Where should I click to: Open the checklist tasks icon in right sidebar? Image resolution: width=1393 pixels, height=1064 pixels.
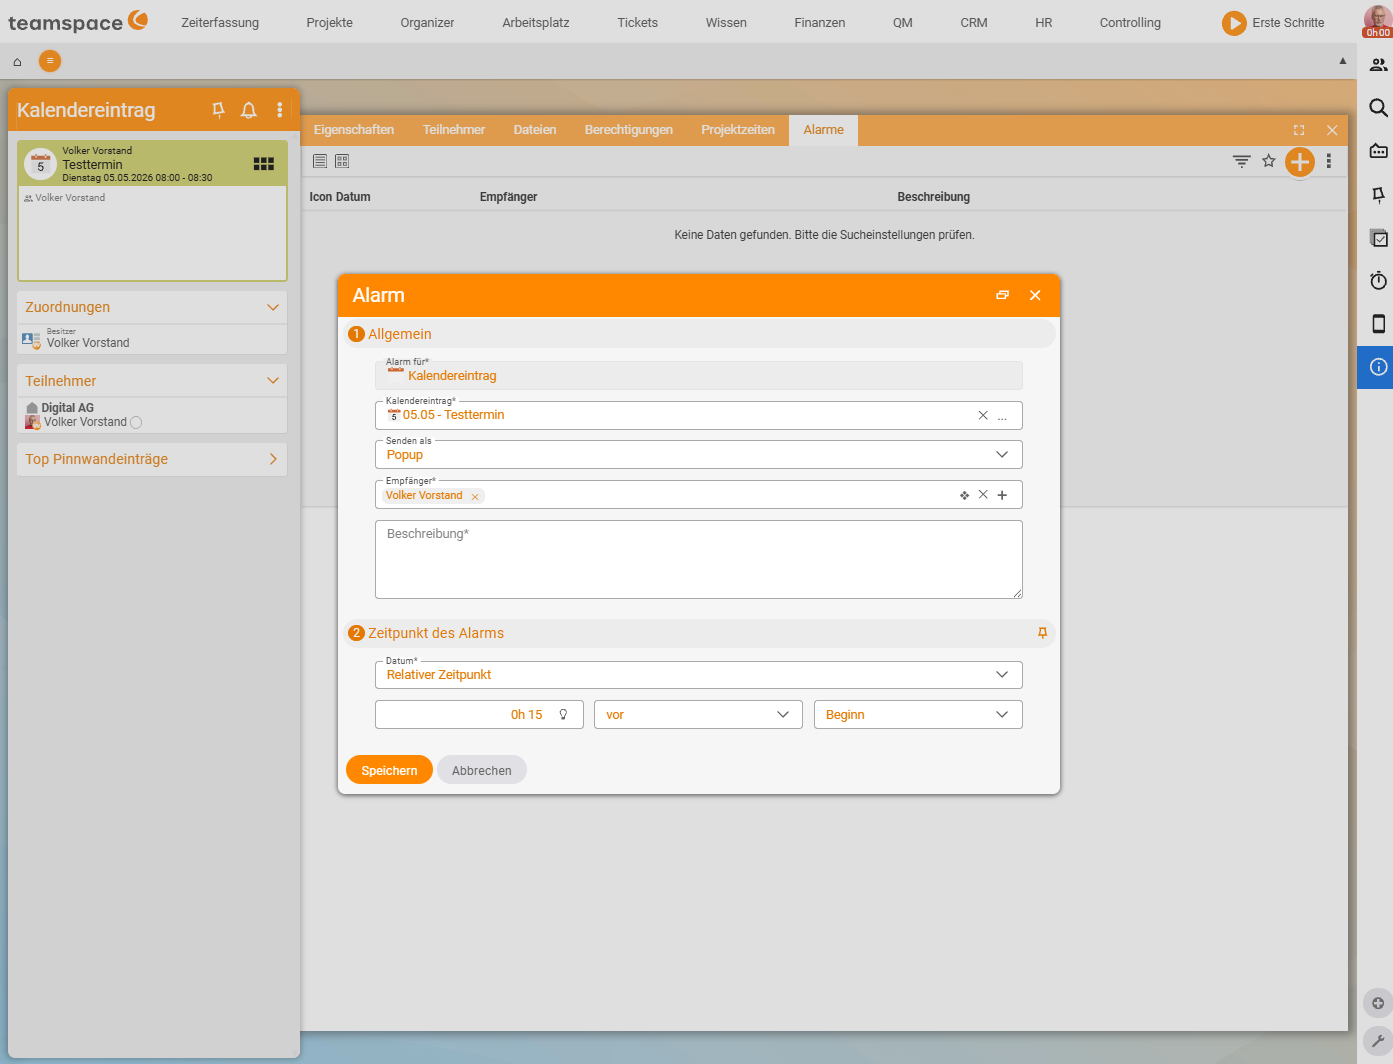coord(1378,238)
